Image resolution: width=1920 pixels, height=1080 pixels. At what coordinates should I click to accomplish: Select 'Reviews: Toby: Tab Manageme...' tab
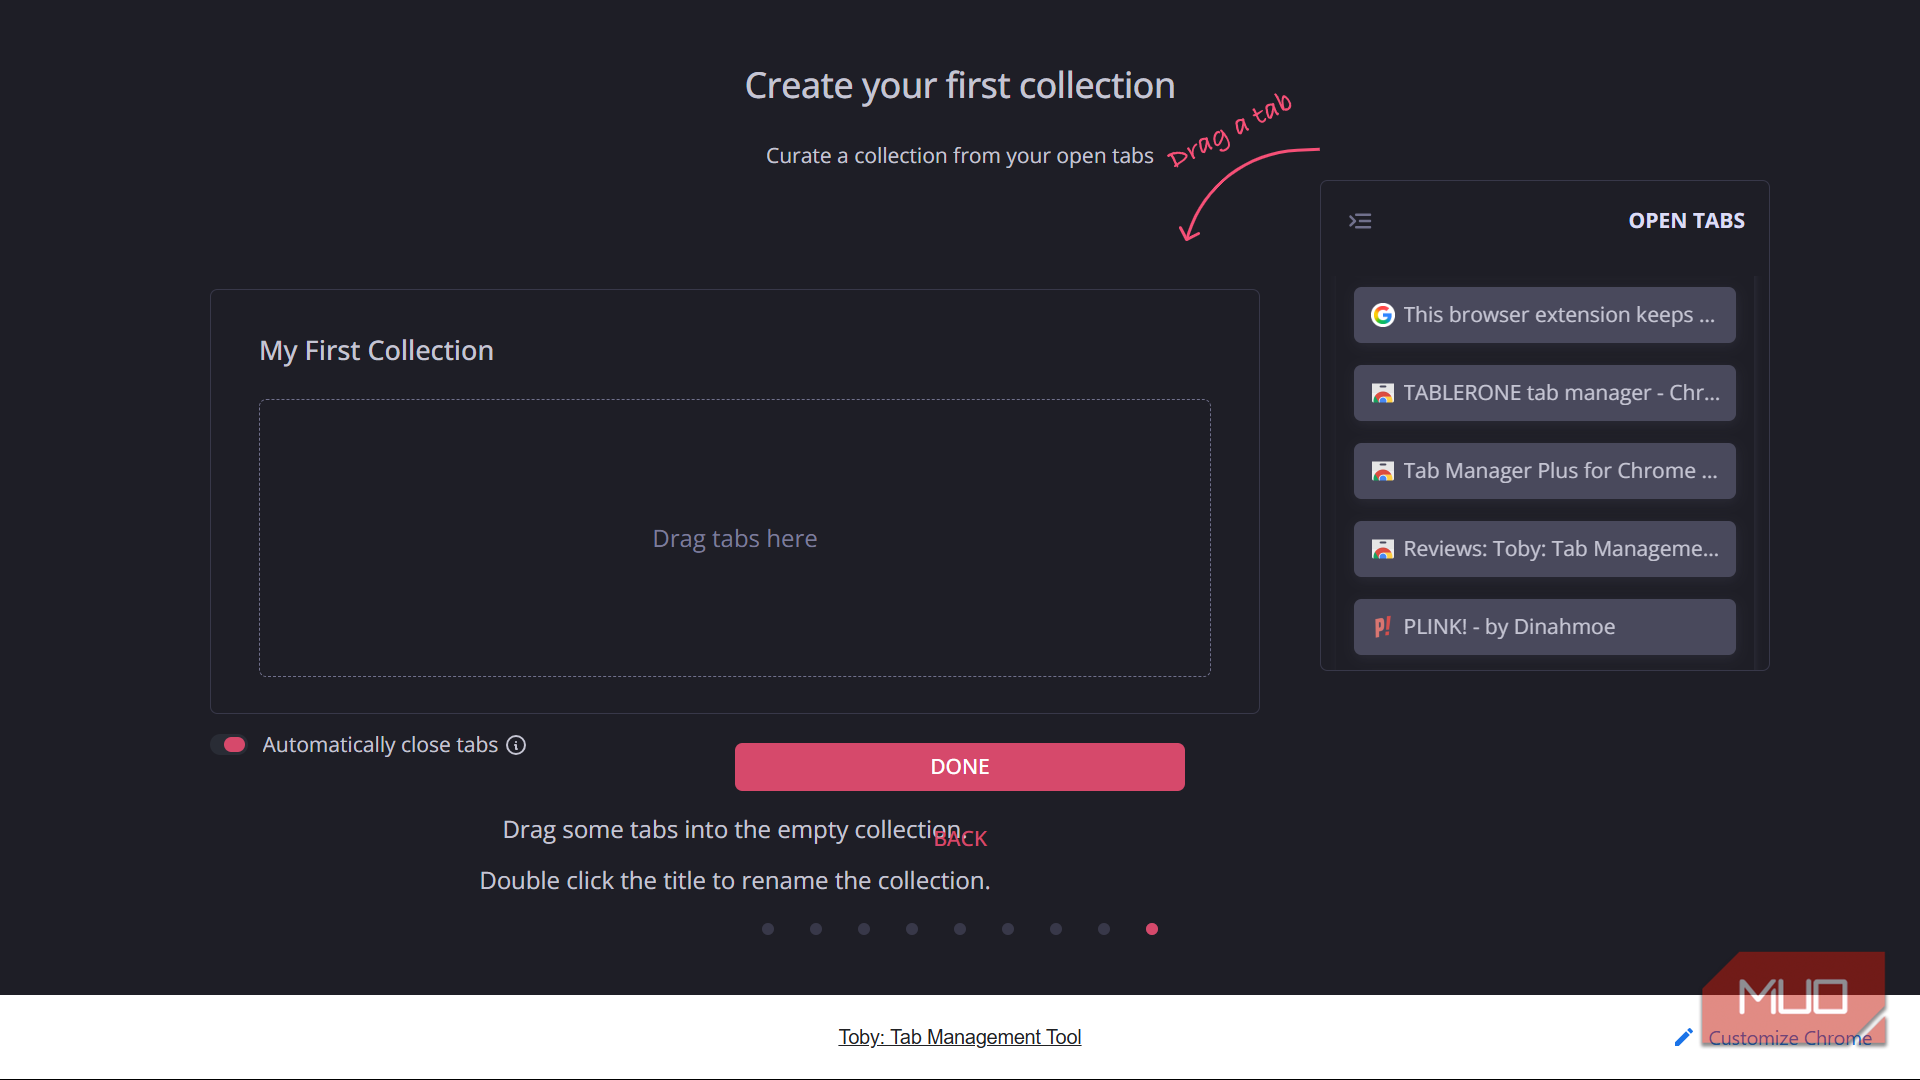click(x=1545, y=549)
